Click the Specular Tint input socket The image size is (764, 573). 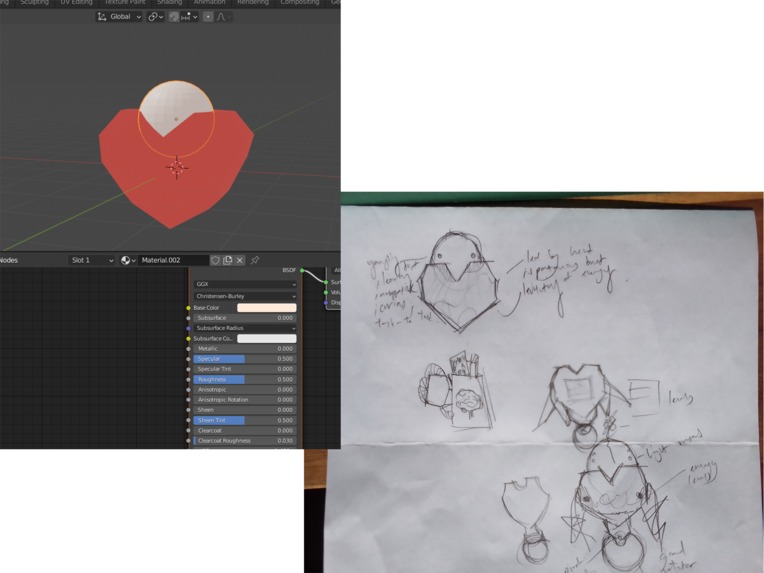tap(189, 369)
